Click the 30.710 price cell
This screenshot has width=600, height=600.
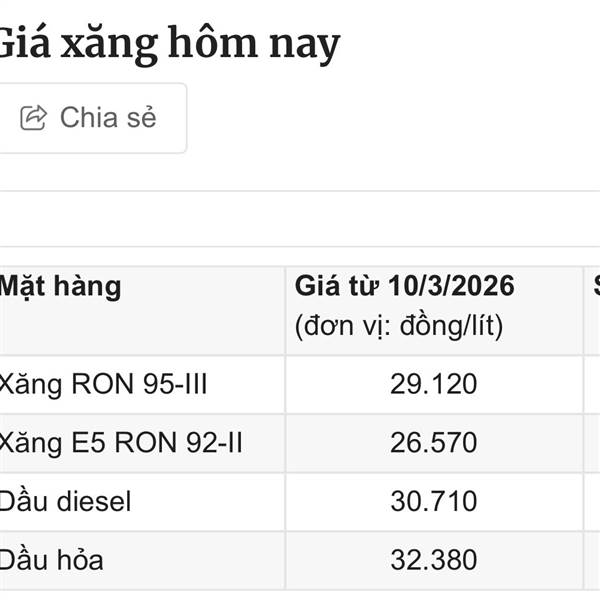pos(434,501)
